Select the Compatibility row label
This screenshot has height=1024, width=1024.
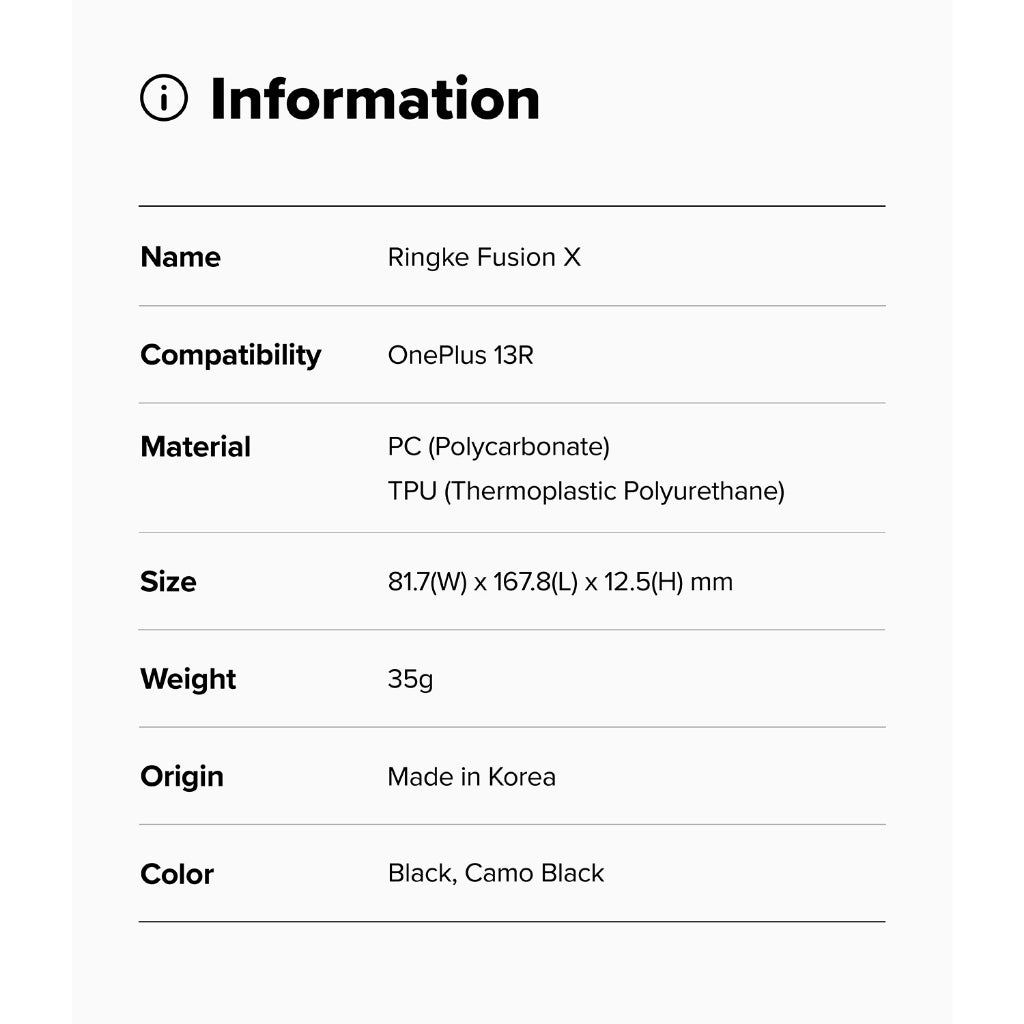pos(230,355)
